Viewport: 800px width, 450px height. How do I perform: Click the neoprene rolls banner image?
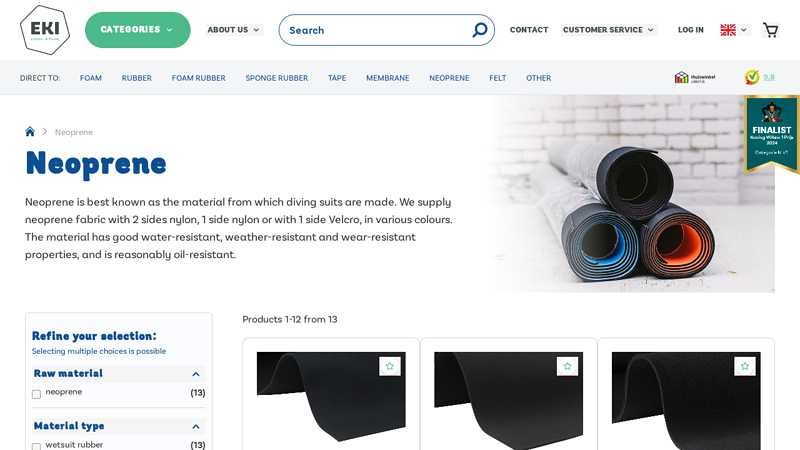click(632, 194)
